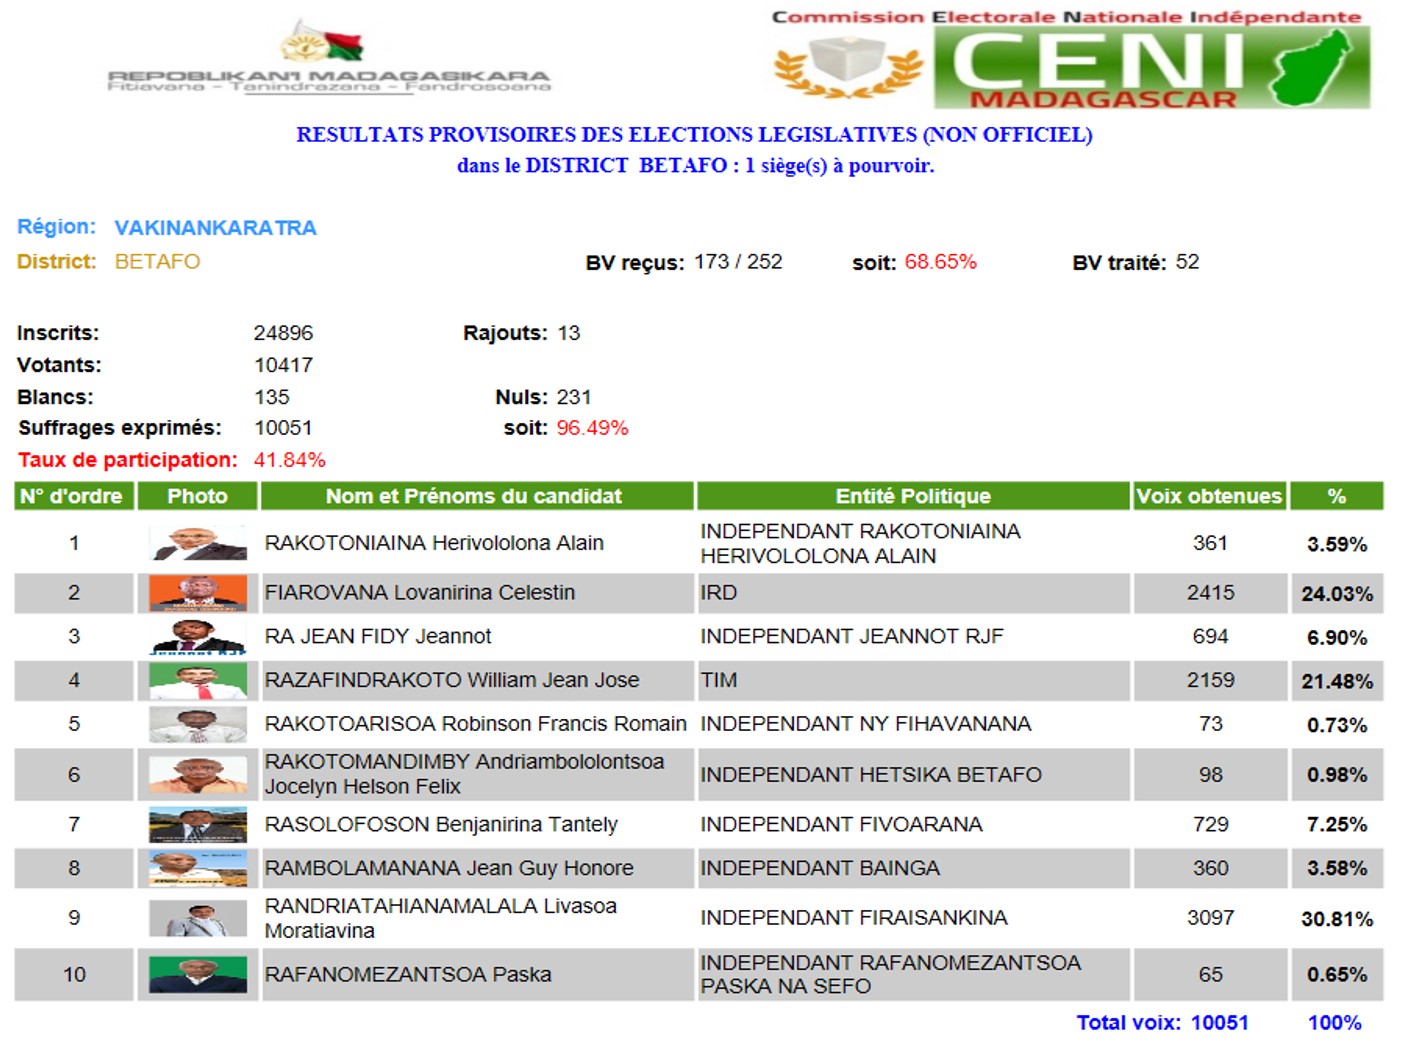The width and height of the screenshot is (1404, 1046).
Task: Click entity 'INDEPENDANT HETSIKA BETAFO'
Action: (x=871, y=775)
